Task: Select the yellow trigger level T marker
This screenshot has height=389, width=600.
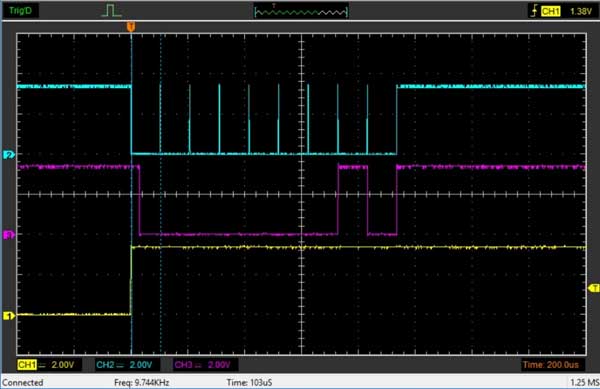Action: tap(593, 288)
